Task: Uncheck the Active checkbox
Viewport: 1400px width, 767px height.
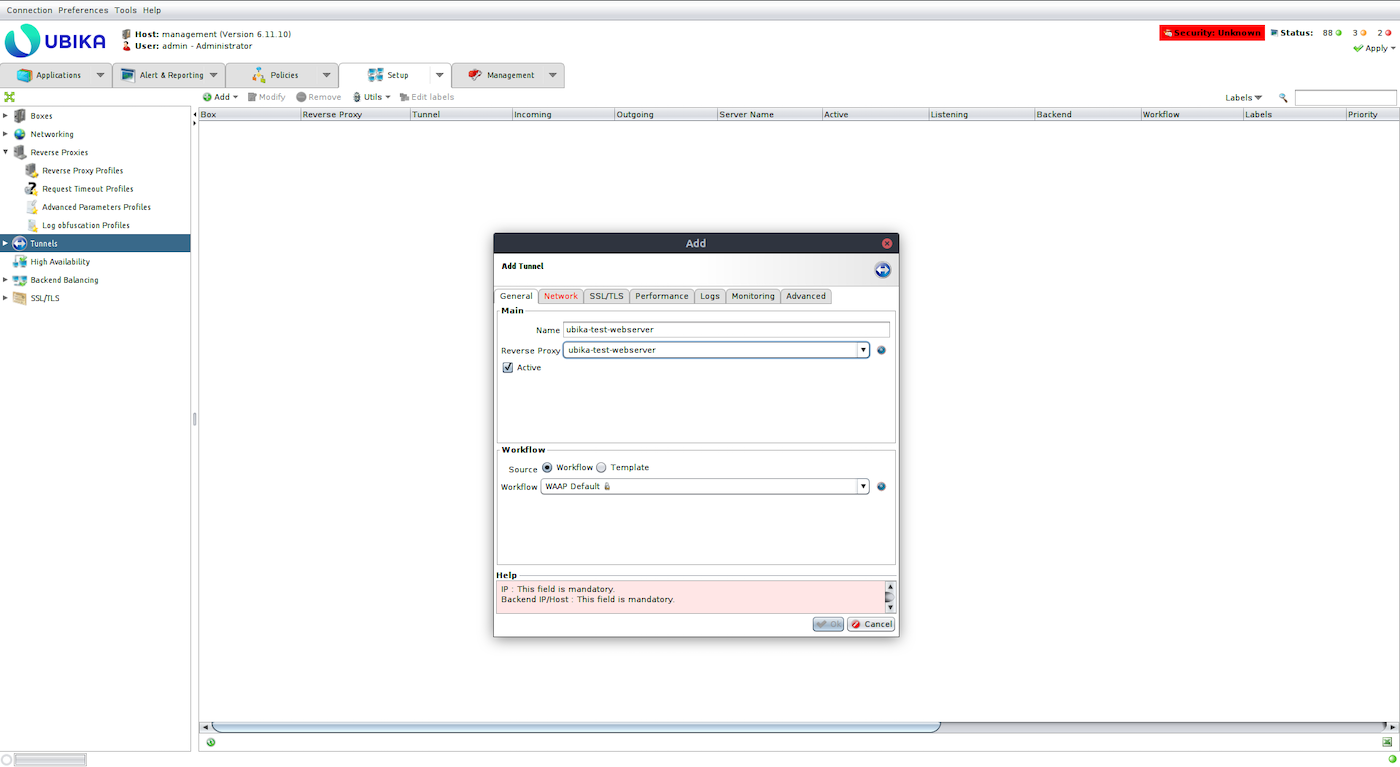Action: coord(508,368)
